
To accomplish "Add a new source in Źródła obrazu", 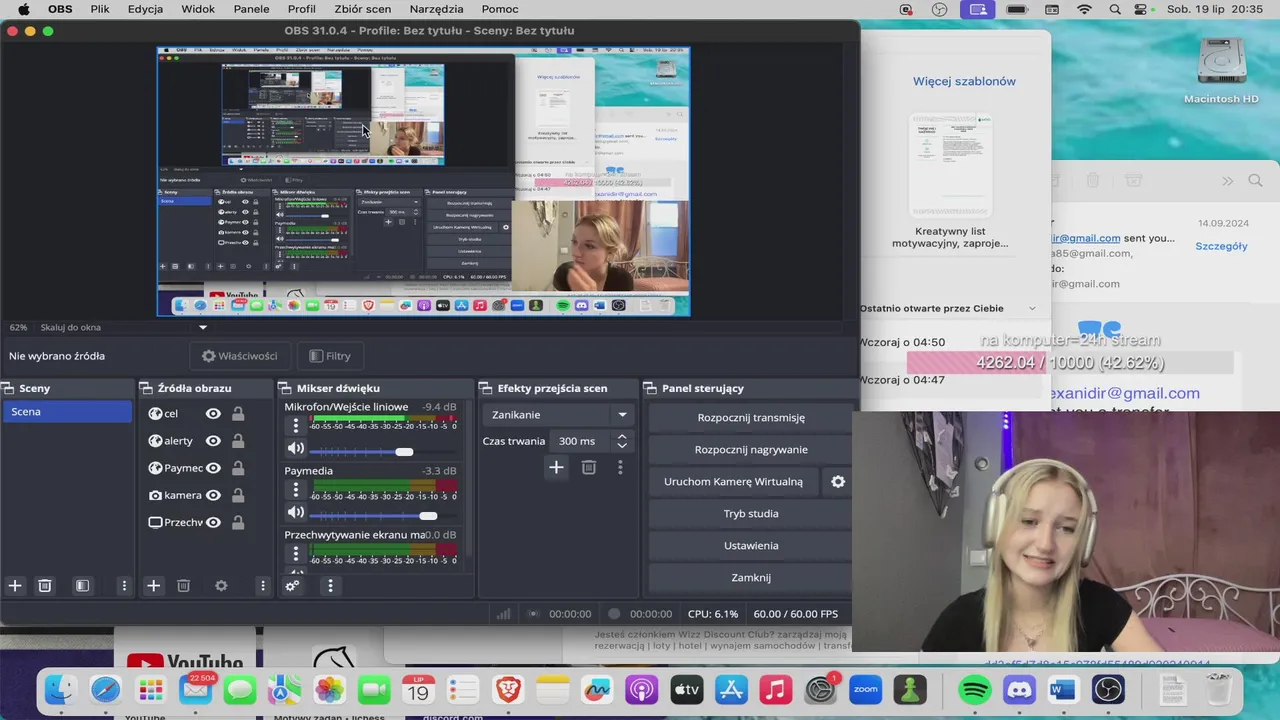I will tap(153, 586).
